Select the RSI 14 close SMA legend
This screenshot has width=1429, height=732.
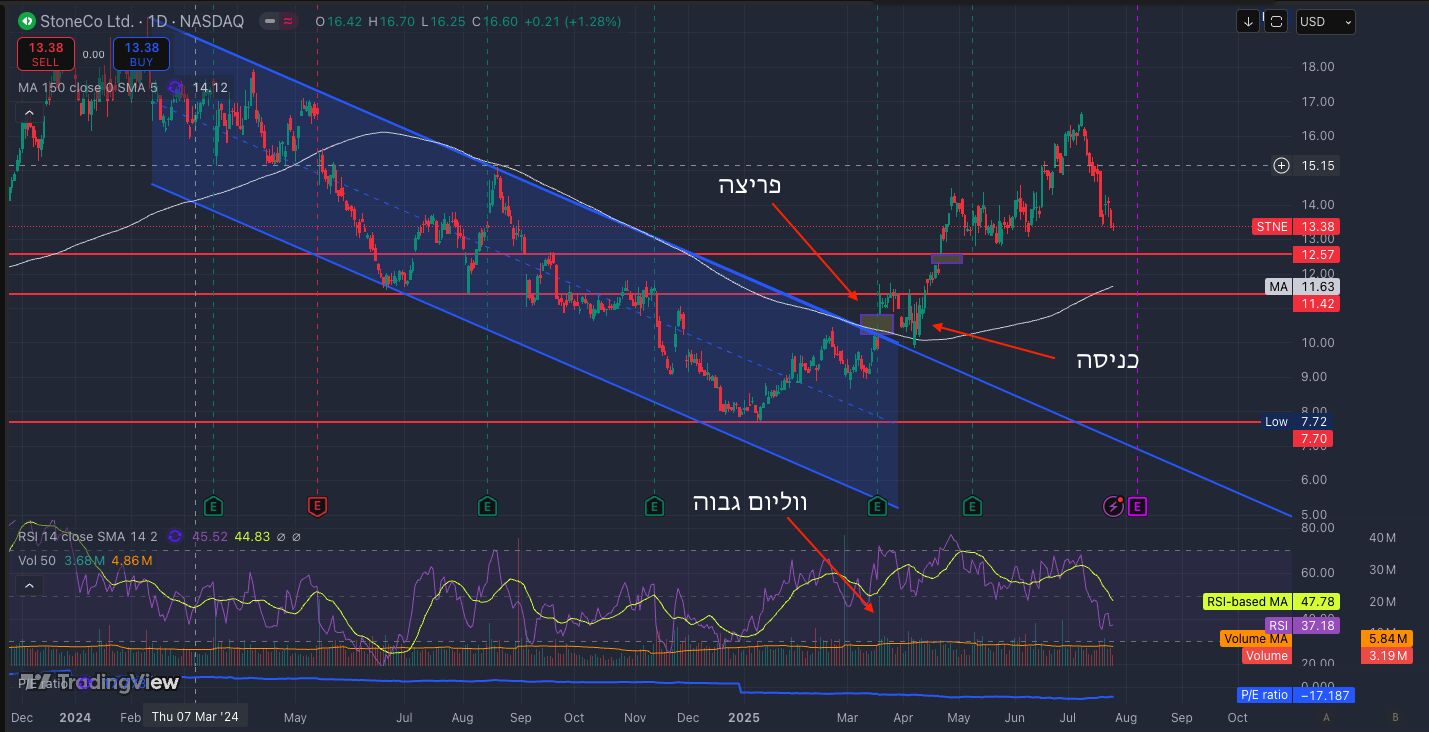[x=88, y=536]
